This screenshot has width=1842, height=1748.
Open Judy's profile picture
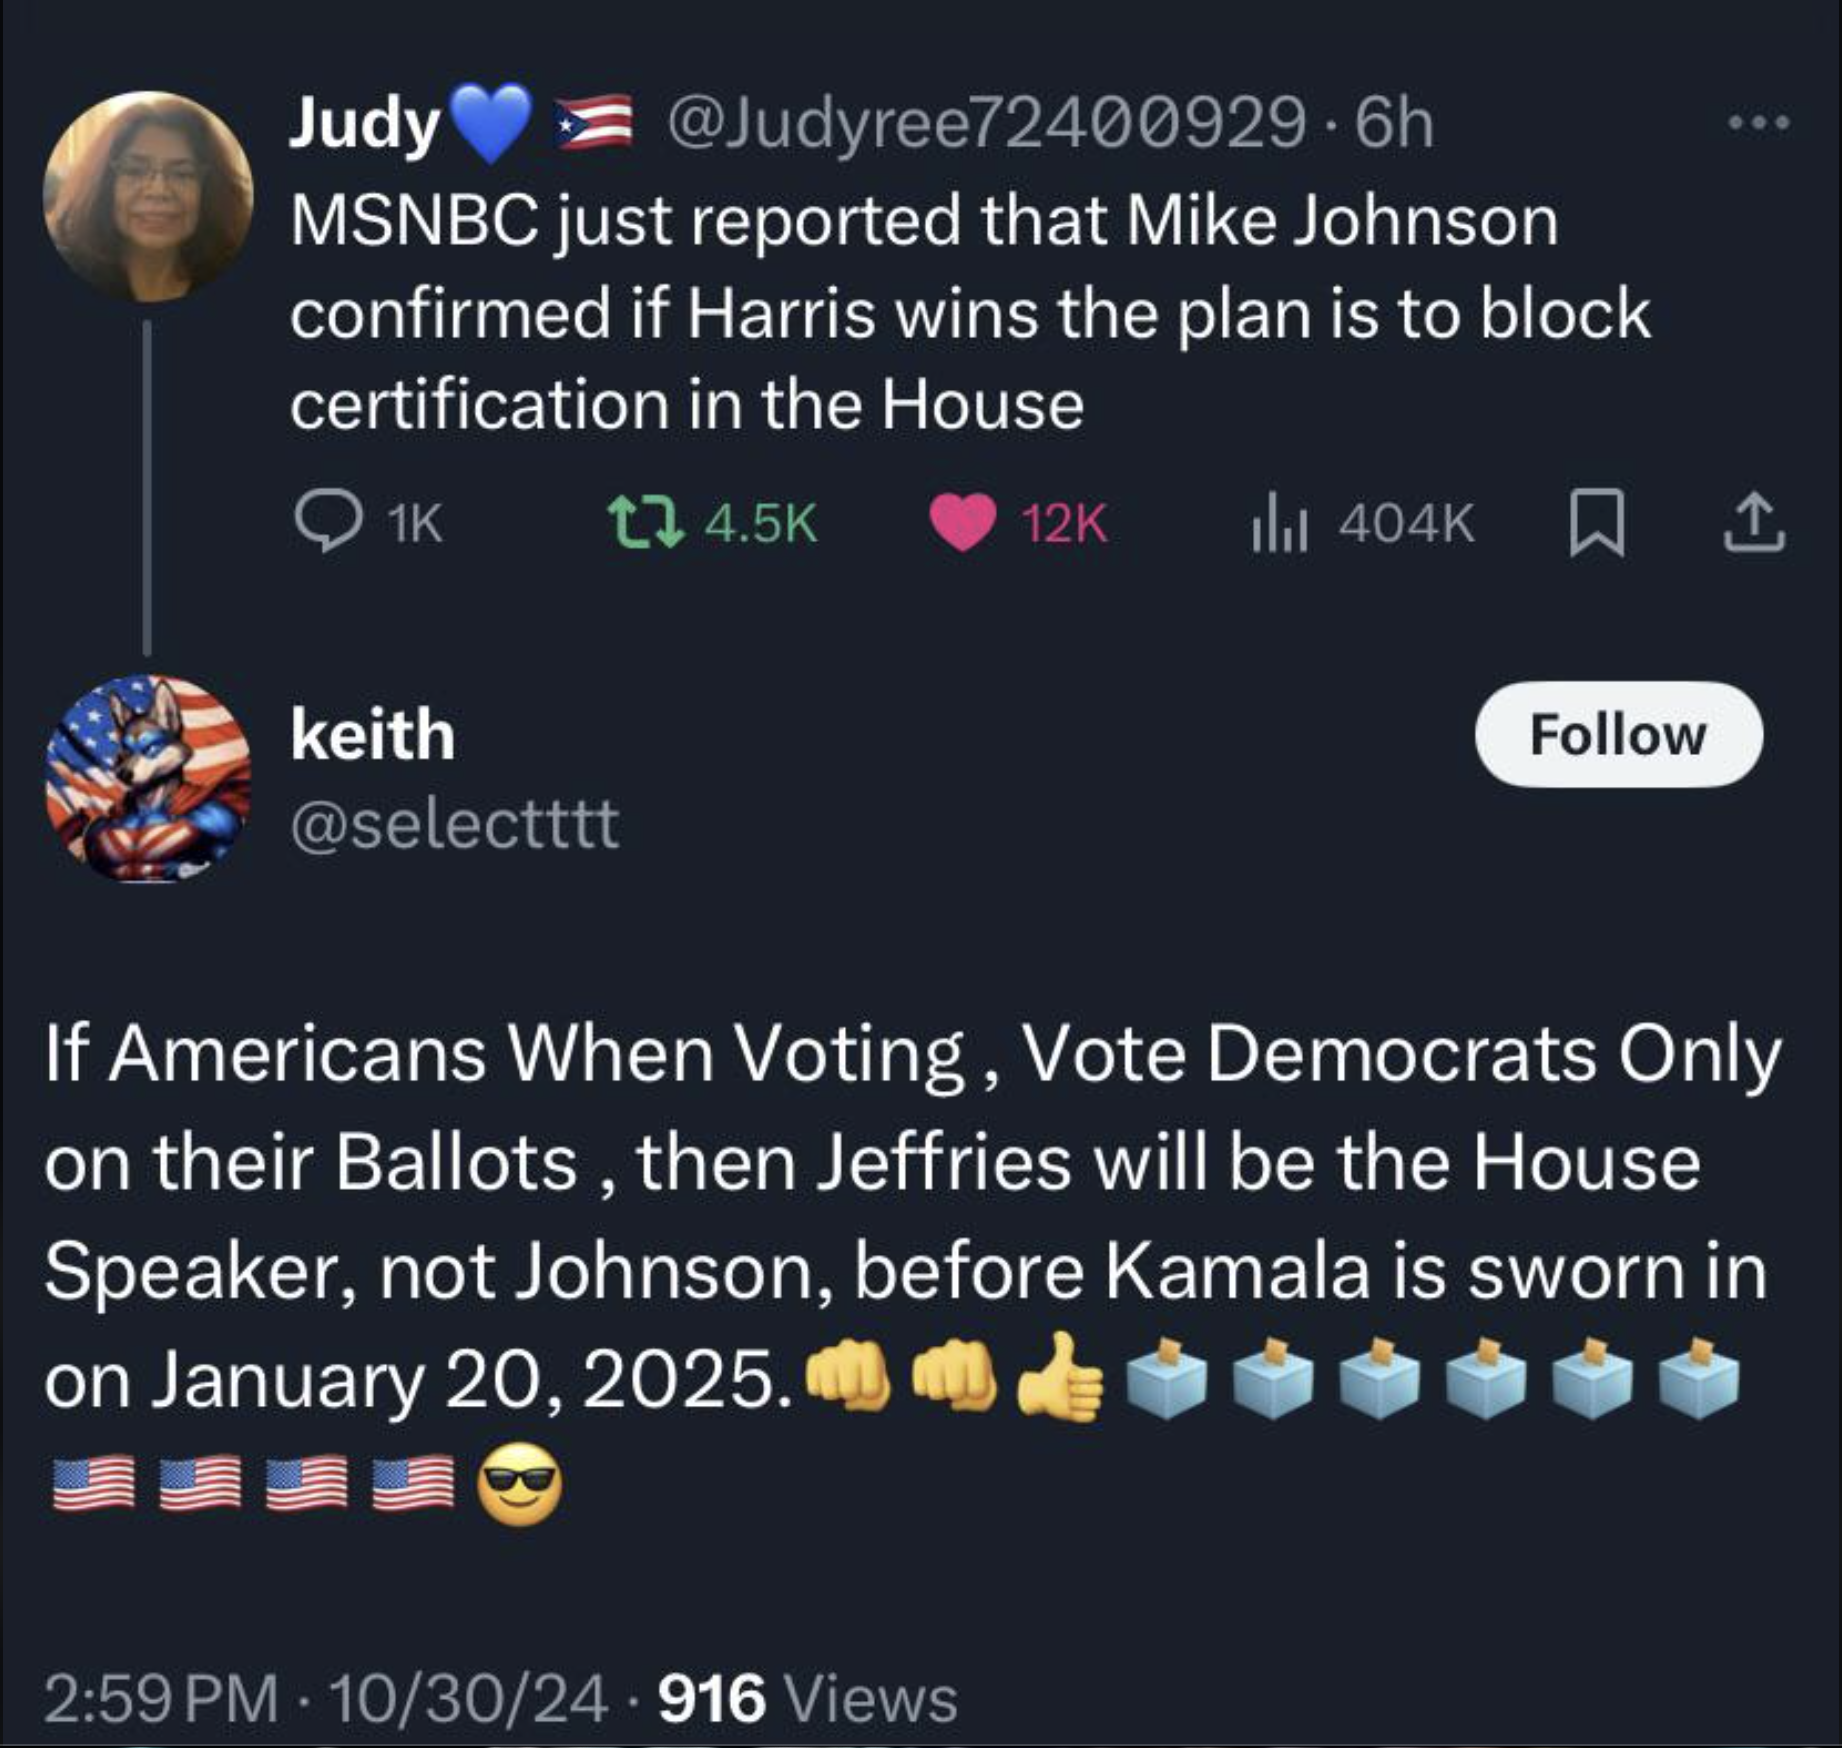[x=147, y=196]
